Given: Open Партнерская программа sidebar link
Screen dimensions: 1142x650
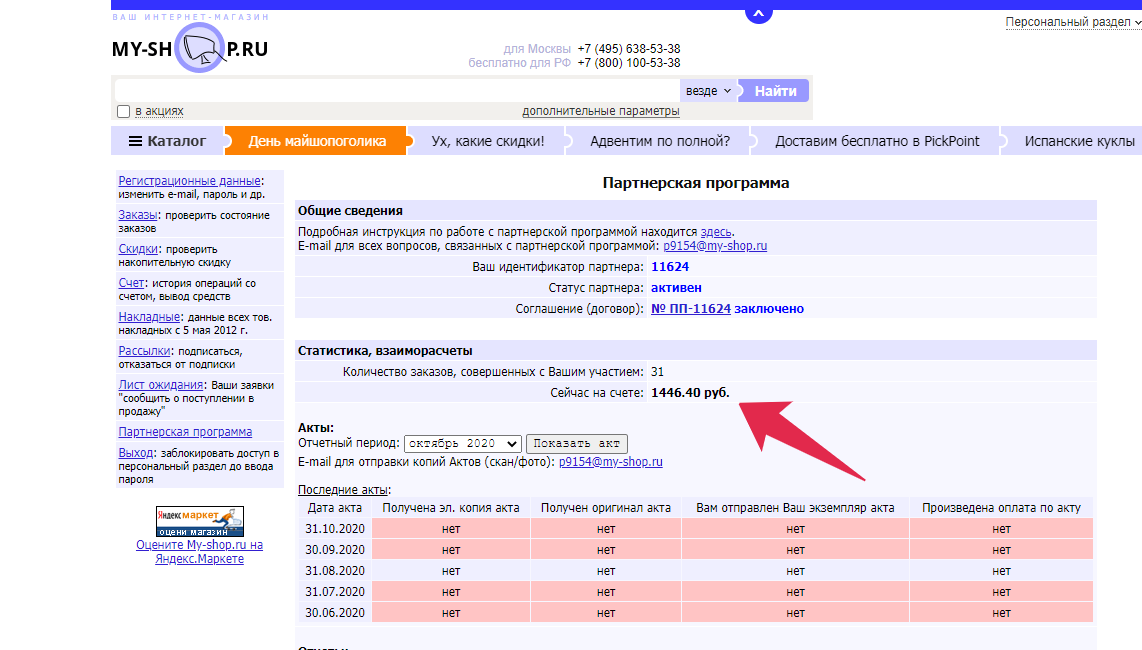Looking at the screenshot, I should pos(185,431).
